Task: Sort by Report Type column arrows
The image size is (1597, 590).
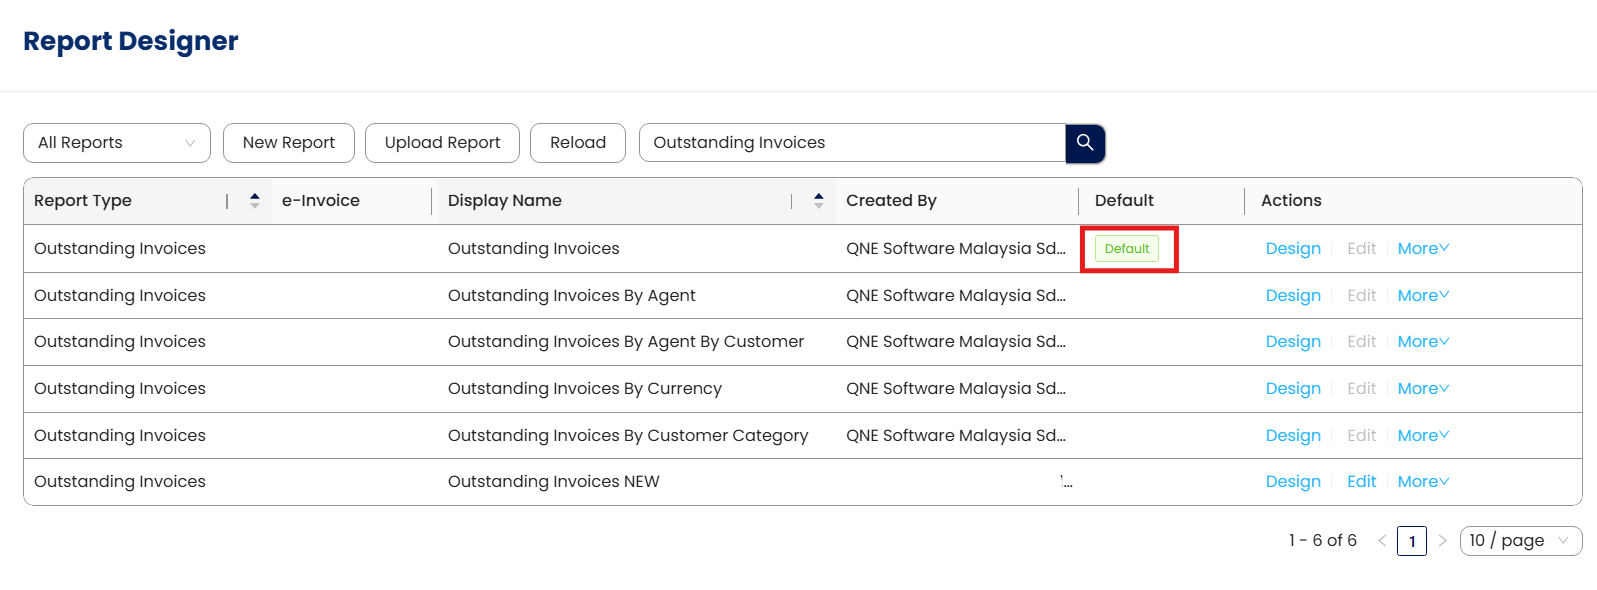Action: tap(255, 201)
